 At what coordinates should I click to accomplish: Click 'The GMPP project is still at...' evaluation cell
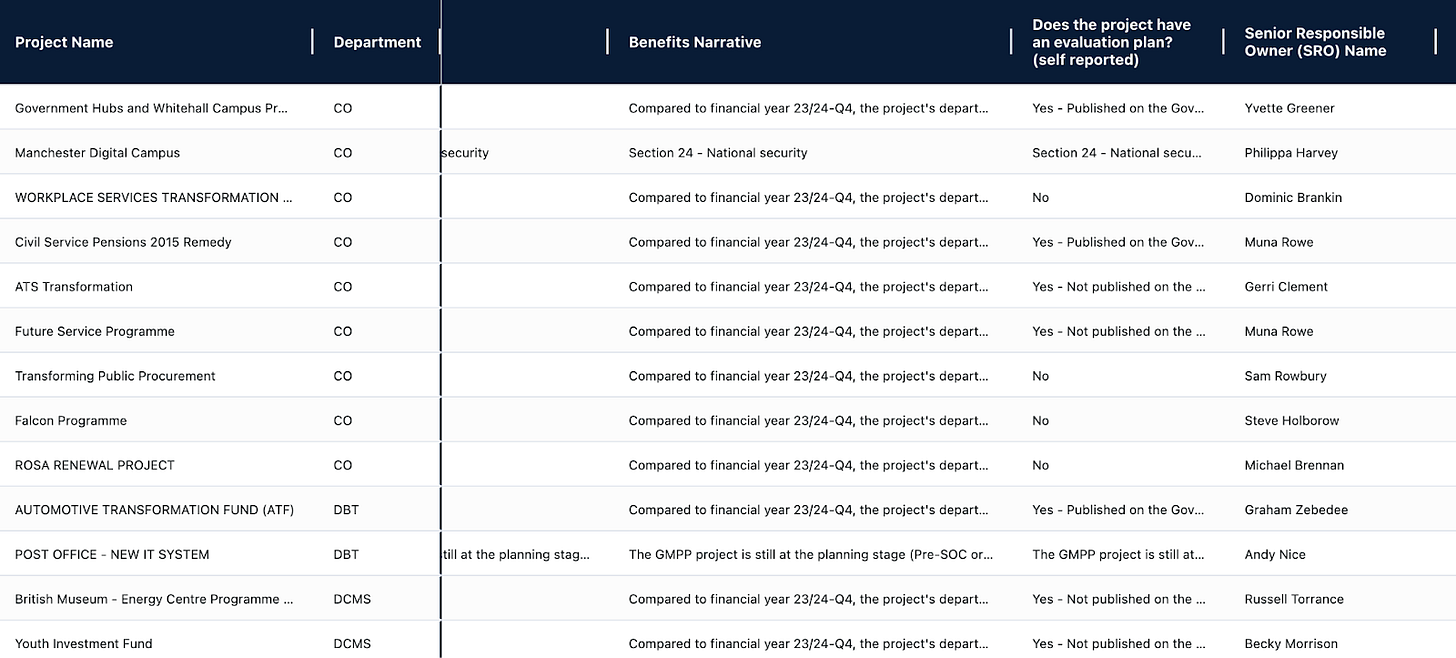(1119, 554)
